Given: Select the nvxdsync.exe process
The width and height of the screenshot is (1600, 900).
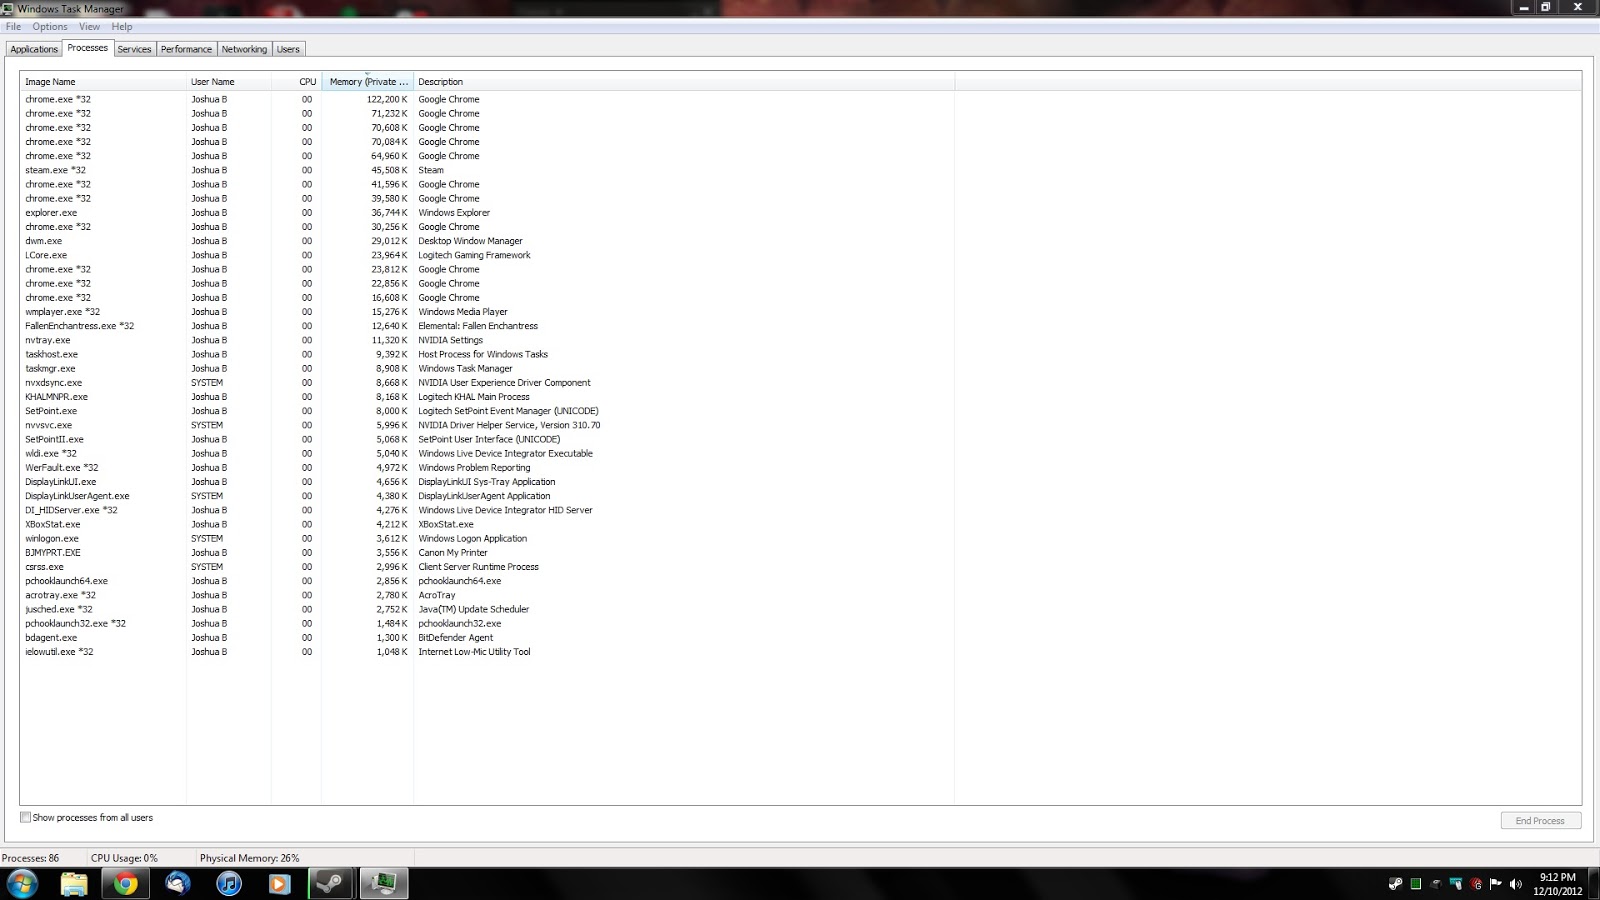Looking at the screenshot, I should pyautogui.click(x=53, y=383).
